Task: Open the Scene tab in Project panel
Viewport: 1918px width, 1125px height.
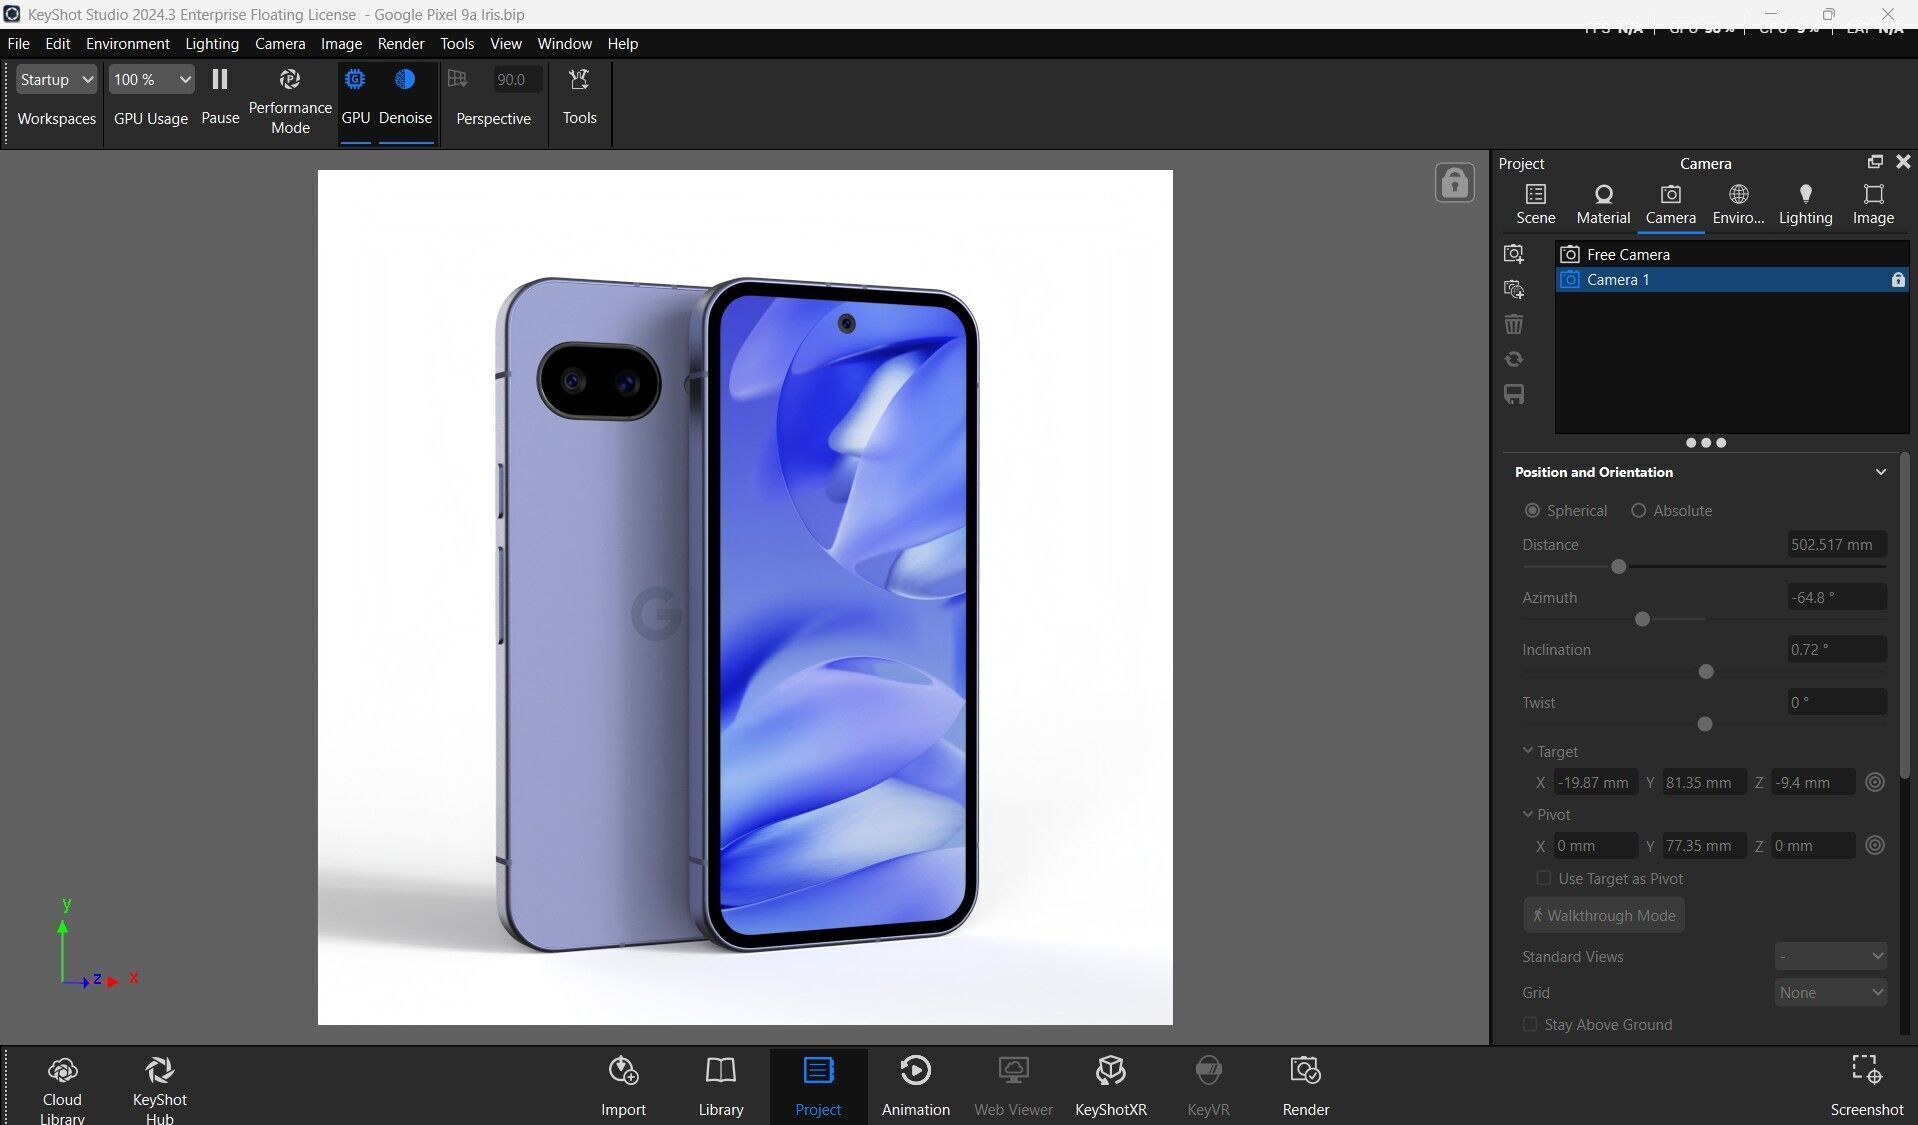Action: coord(1535,204)
